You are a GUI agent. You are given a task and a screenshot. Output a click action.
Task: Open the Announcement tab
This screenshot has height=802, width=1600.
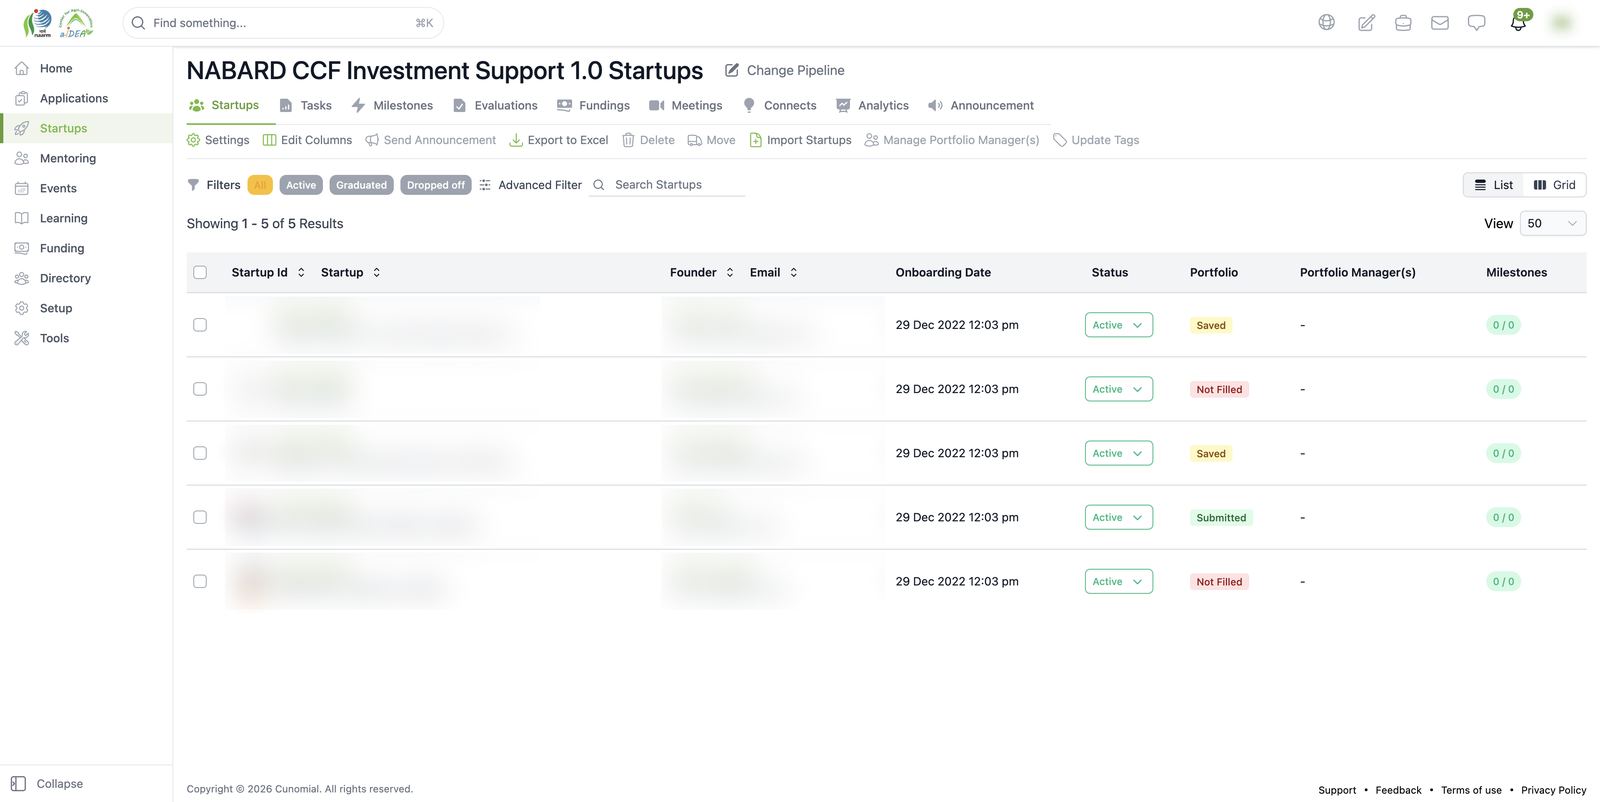981,105
